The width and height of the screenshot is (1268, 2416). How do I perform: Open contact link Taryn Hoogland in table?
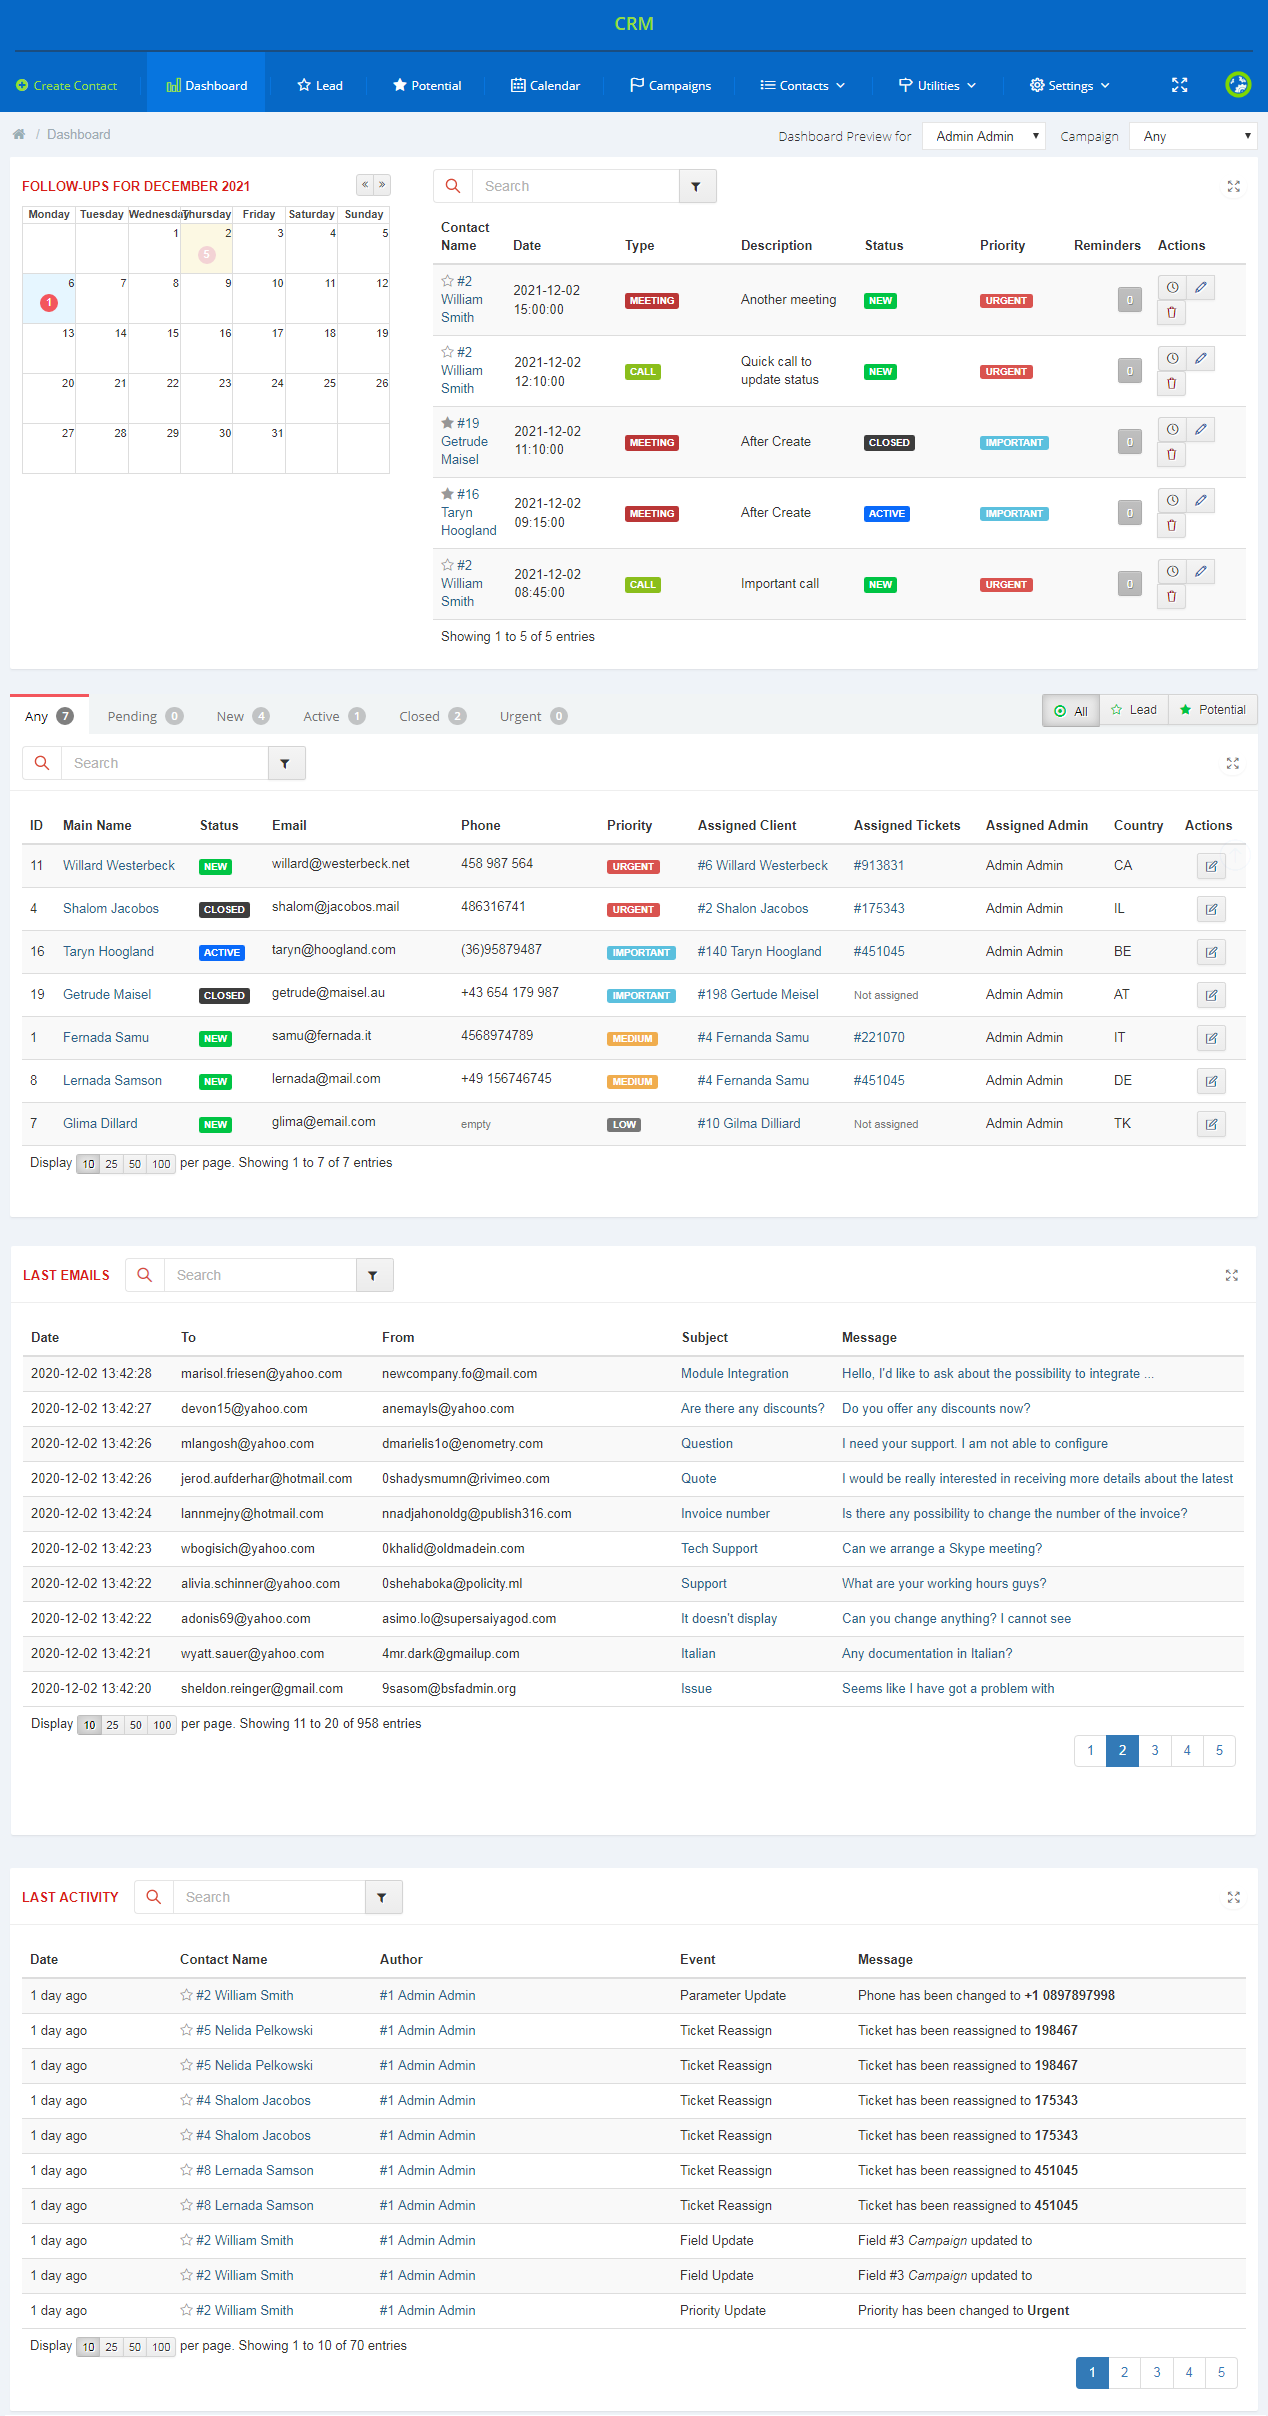point(108,951)
